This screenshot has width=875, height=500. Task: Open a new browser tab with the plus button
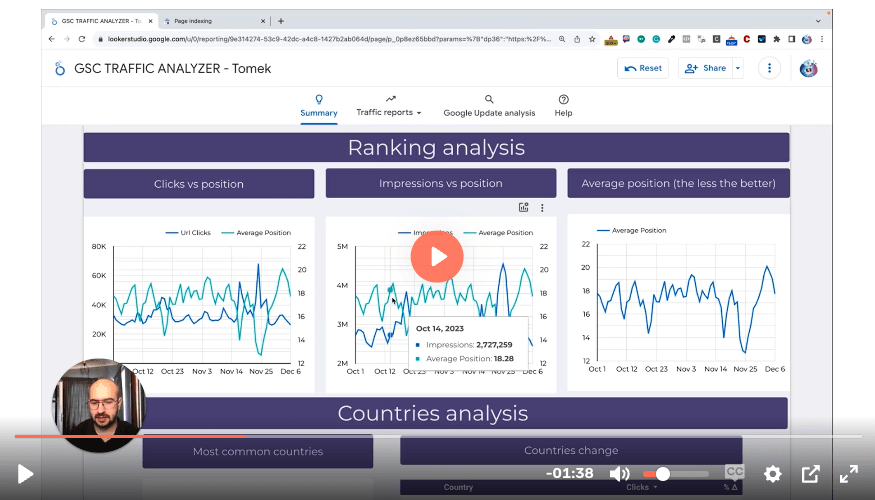281,21
